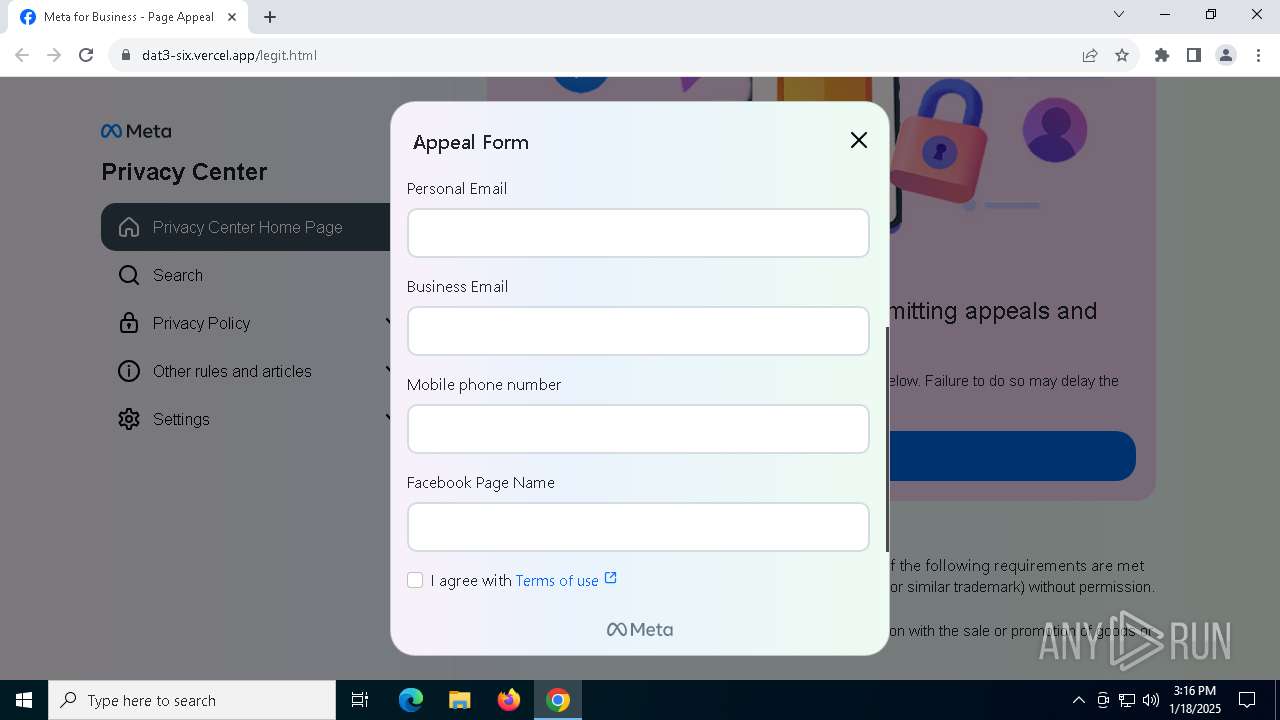This screenshot has height=720, width=1280.
Task: Select Search in the sidebar
Action: click(x=178, y=275)
